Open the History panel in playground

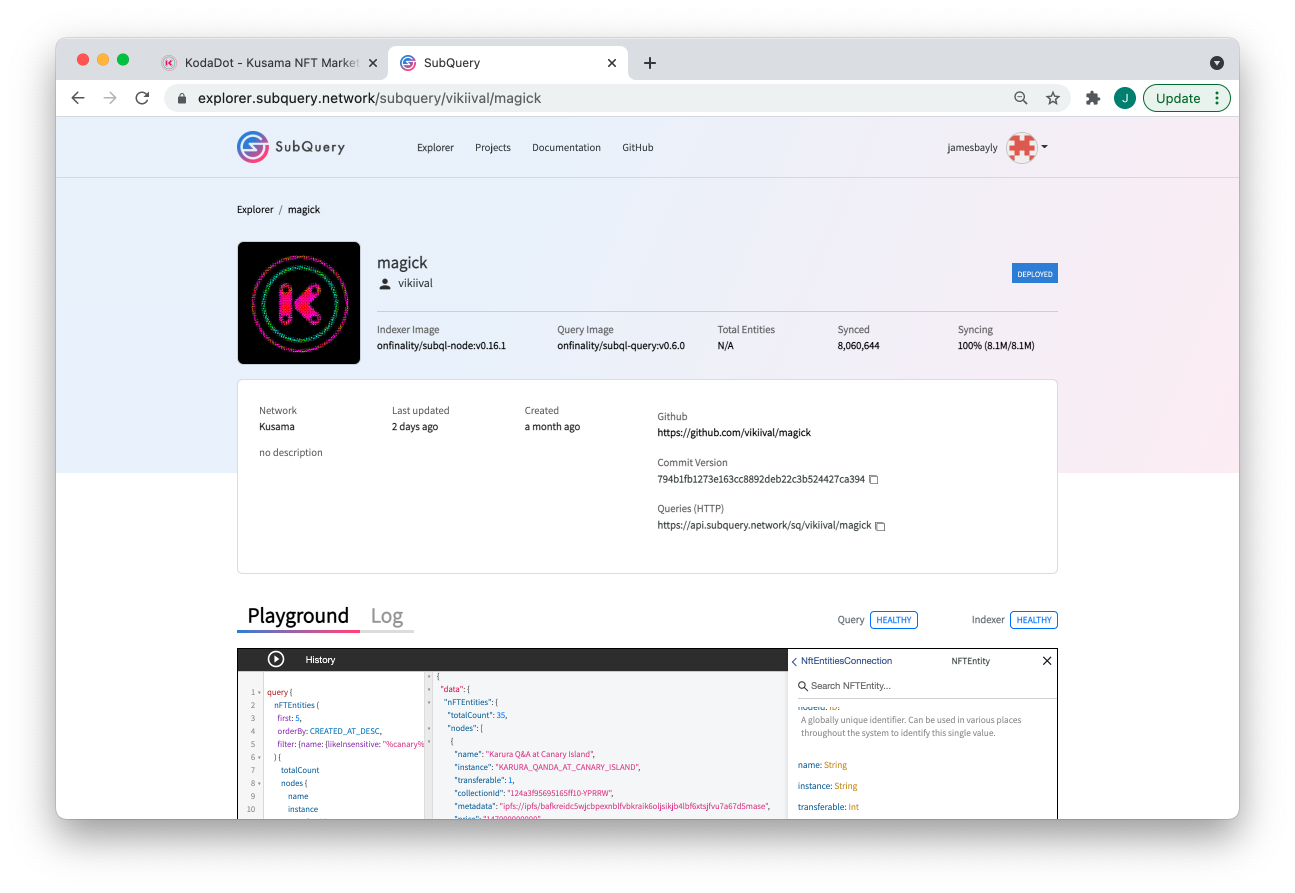click(x=320, y=660)
